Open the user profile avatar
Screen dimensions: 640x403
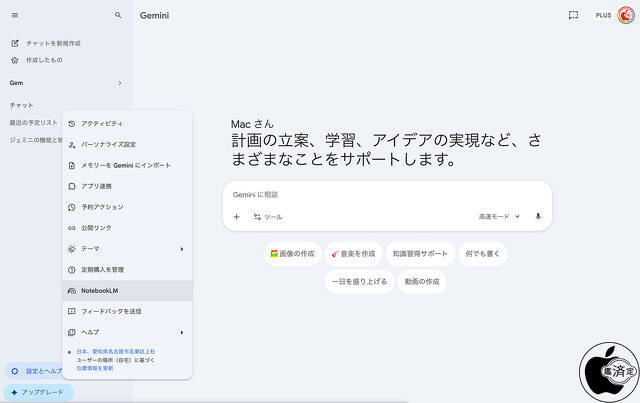625,15
